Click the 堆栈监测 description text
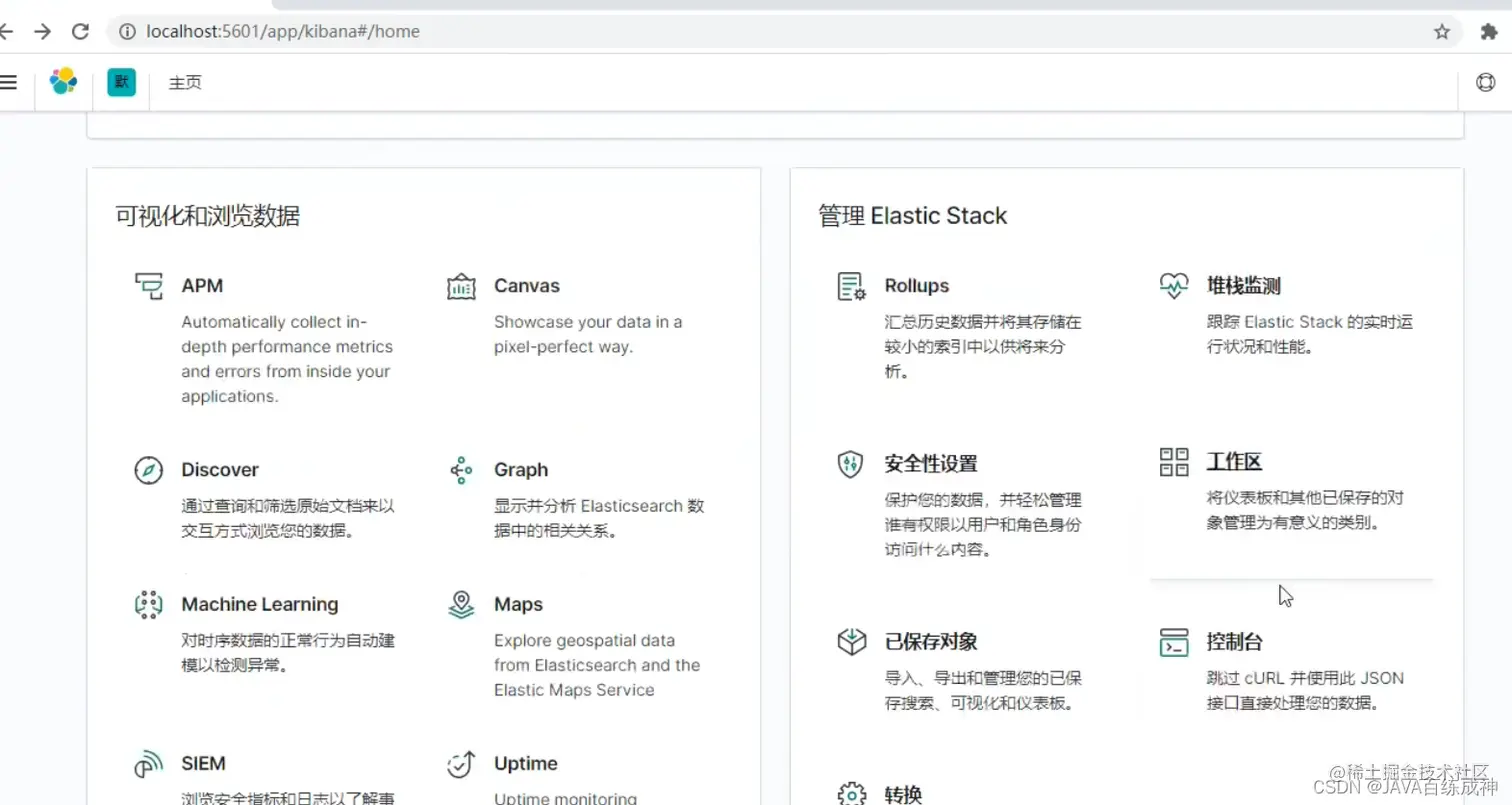Screen dimensions: 1512x805 coord(1309,334)
